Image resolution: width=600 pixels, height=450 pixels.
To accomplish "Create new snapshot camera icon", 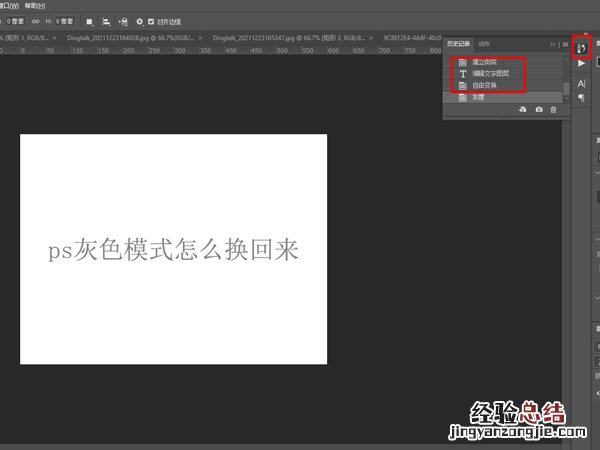I will 539,109.
